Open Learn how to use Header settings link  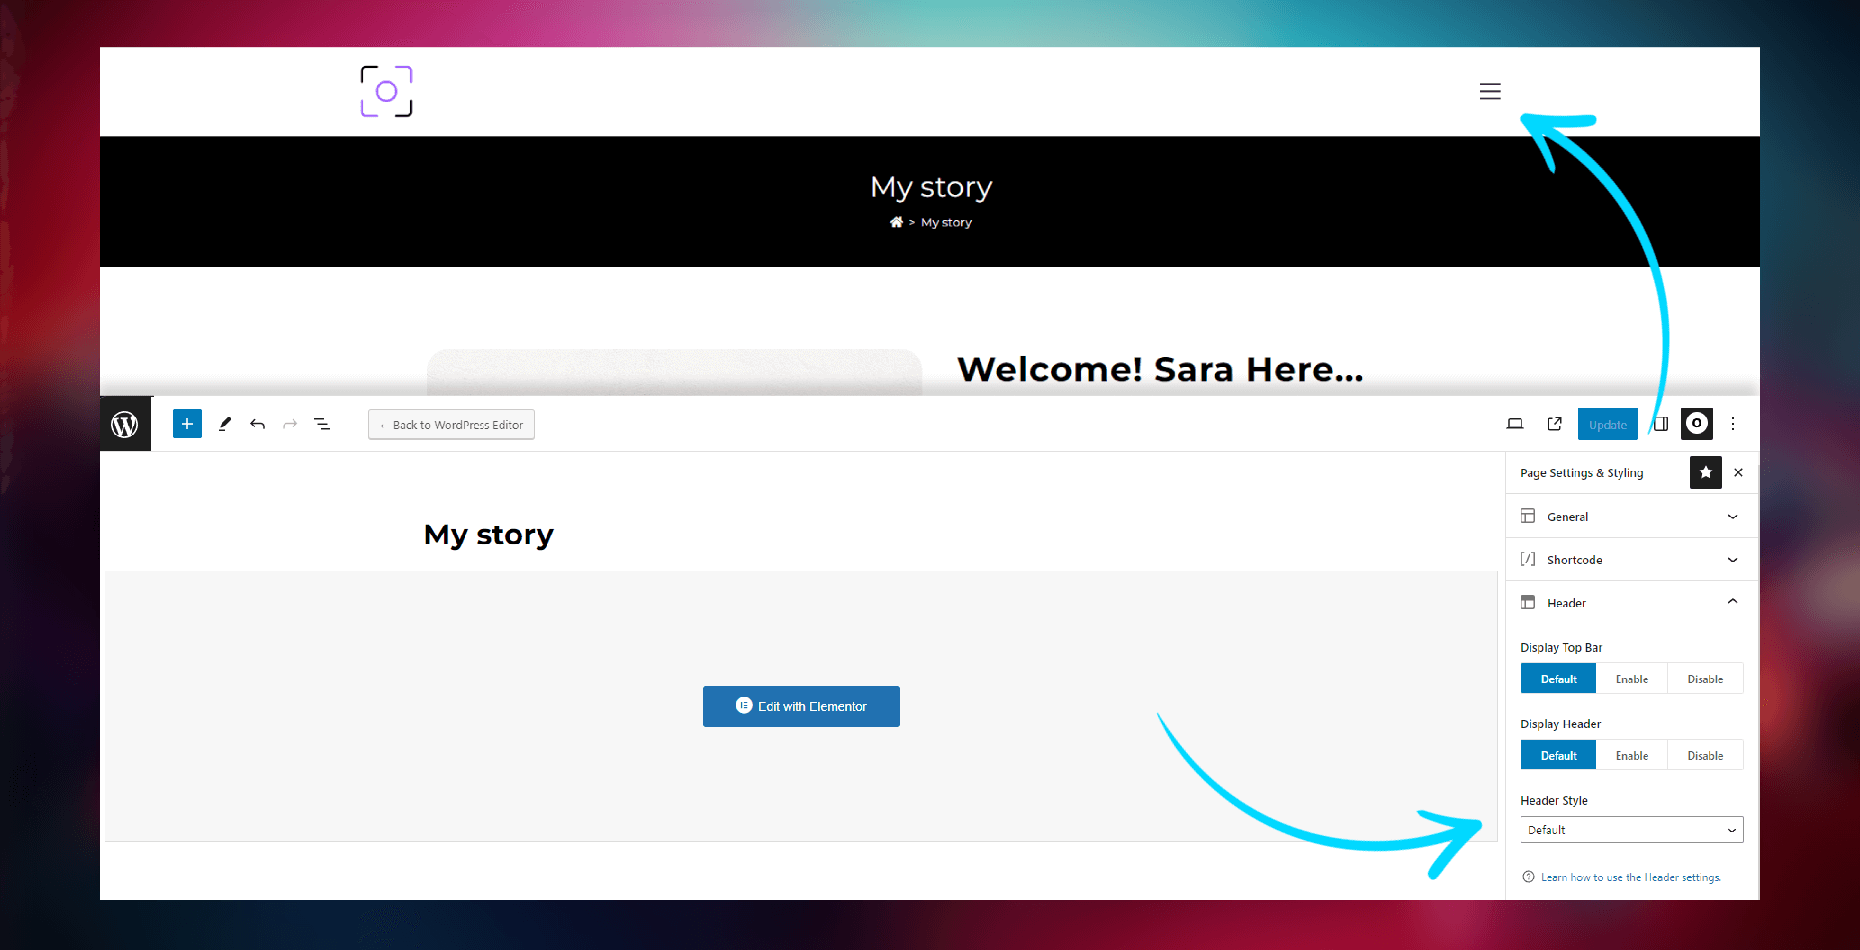pyautogui.click(x=1631, y=877)
